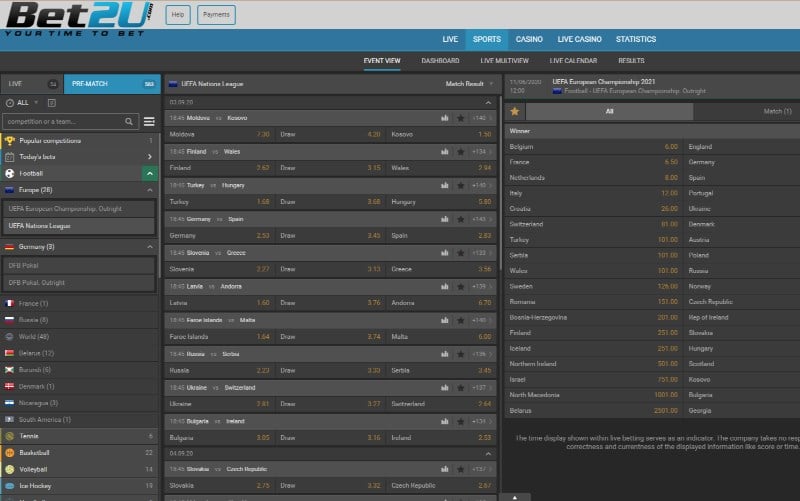Image resolution: width=800 pixels, height=501 pixels.
Task: Click the Basketball sport icon
Action: (x=10, y=453)
